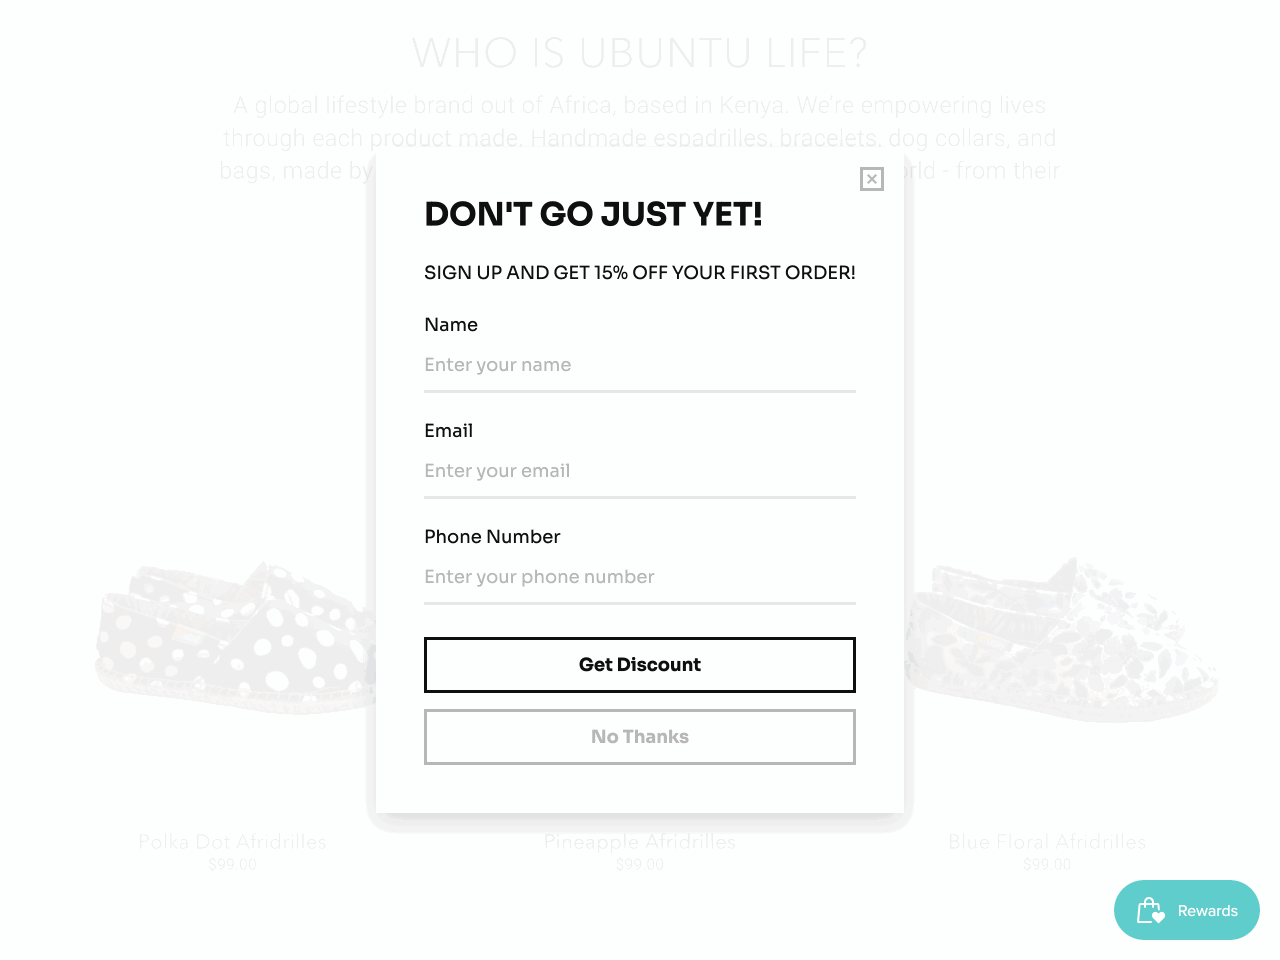Open the Polka Dot Afridrilles product link

tap(232, 841)
